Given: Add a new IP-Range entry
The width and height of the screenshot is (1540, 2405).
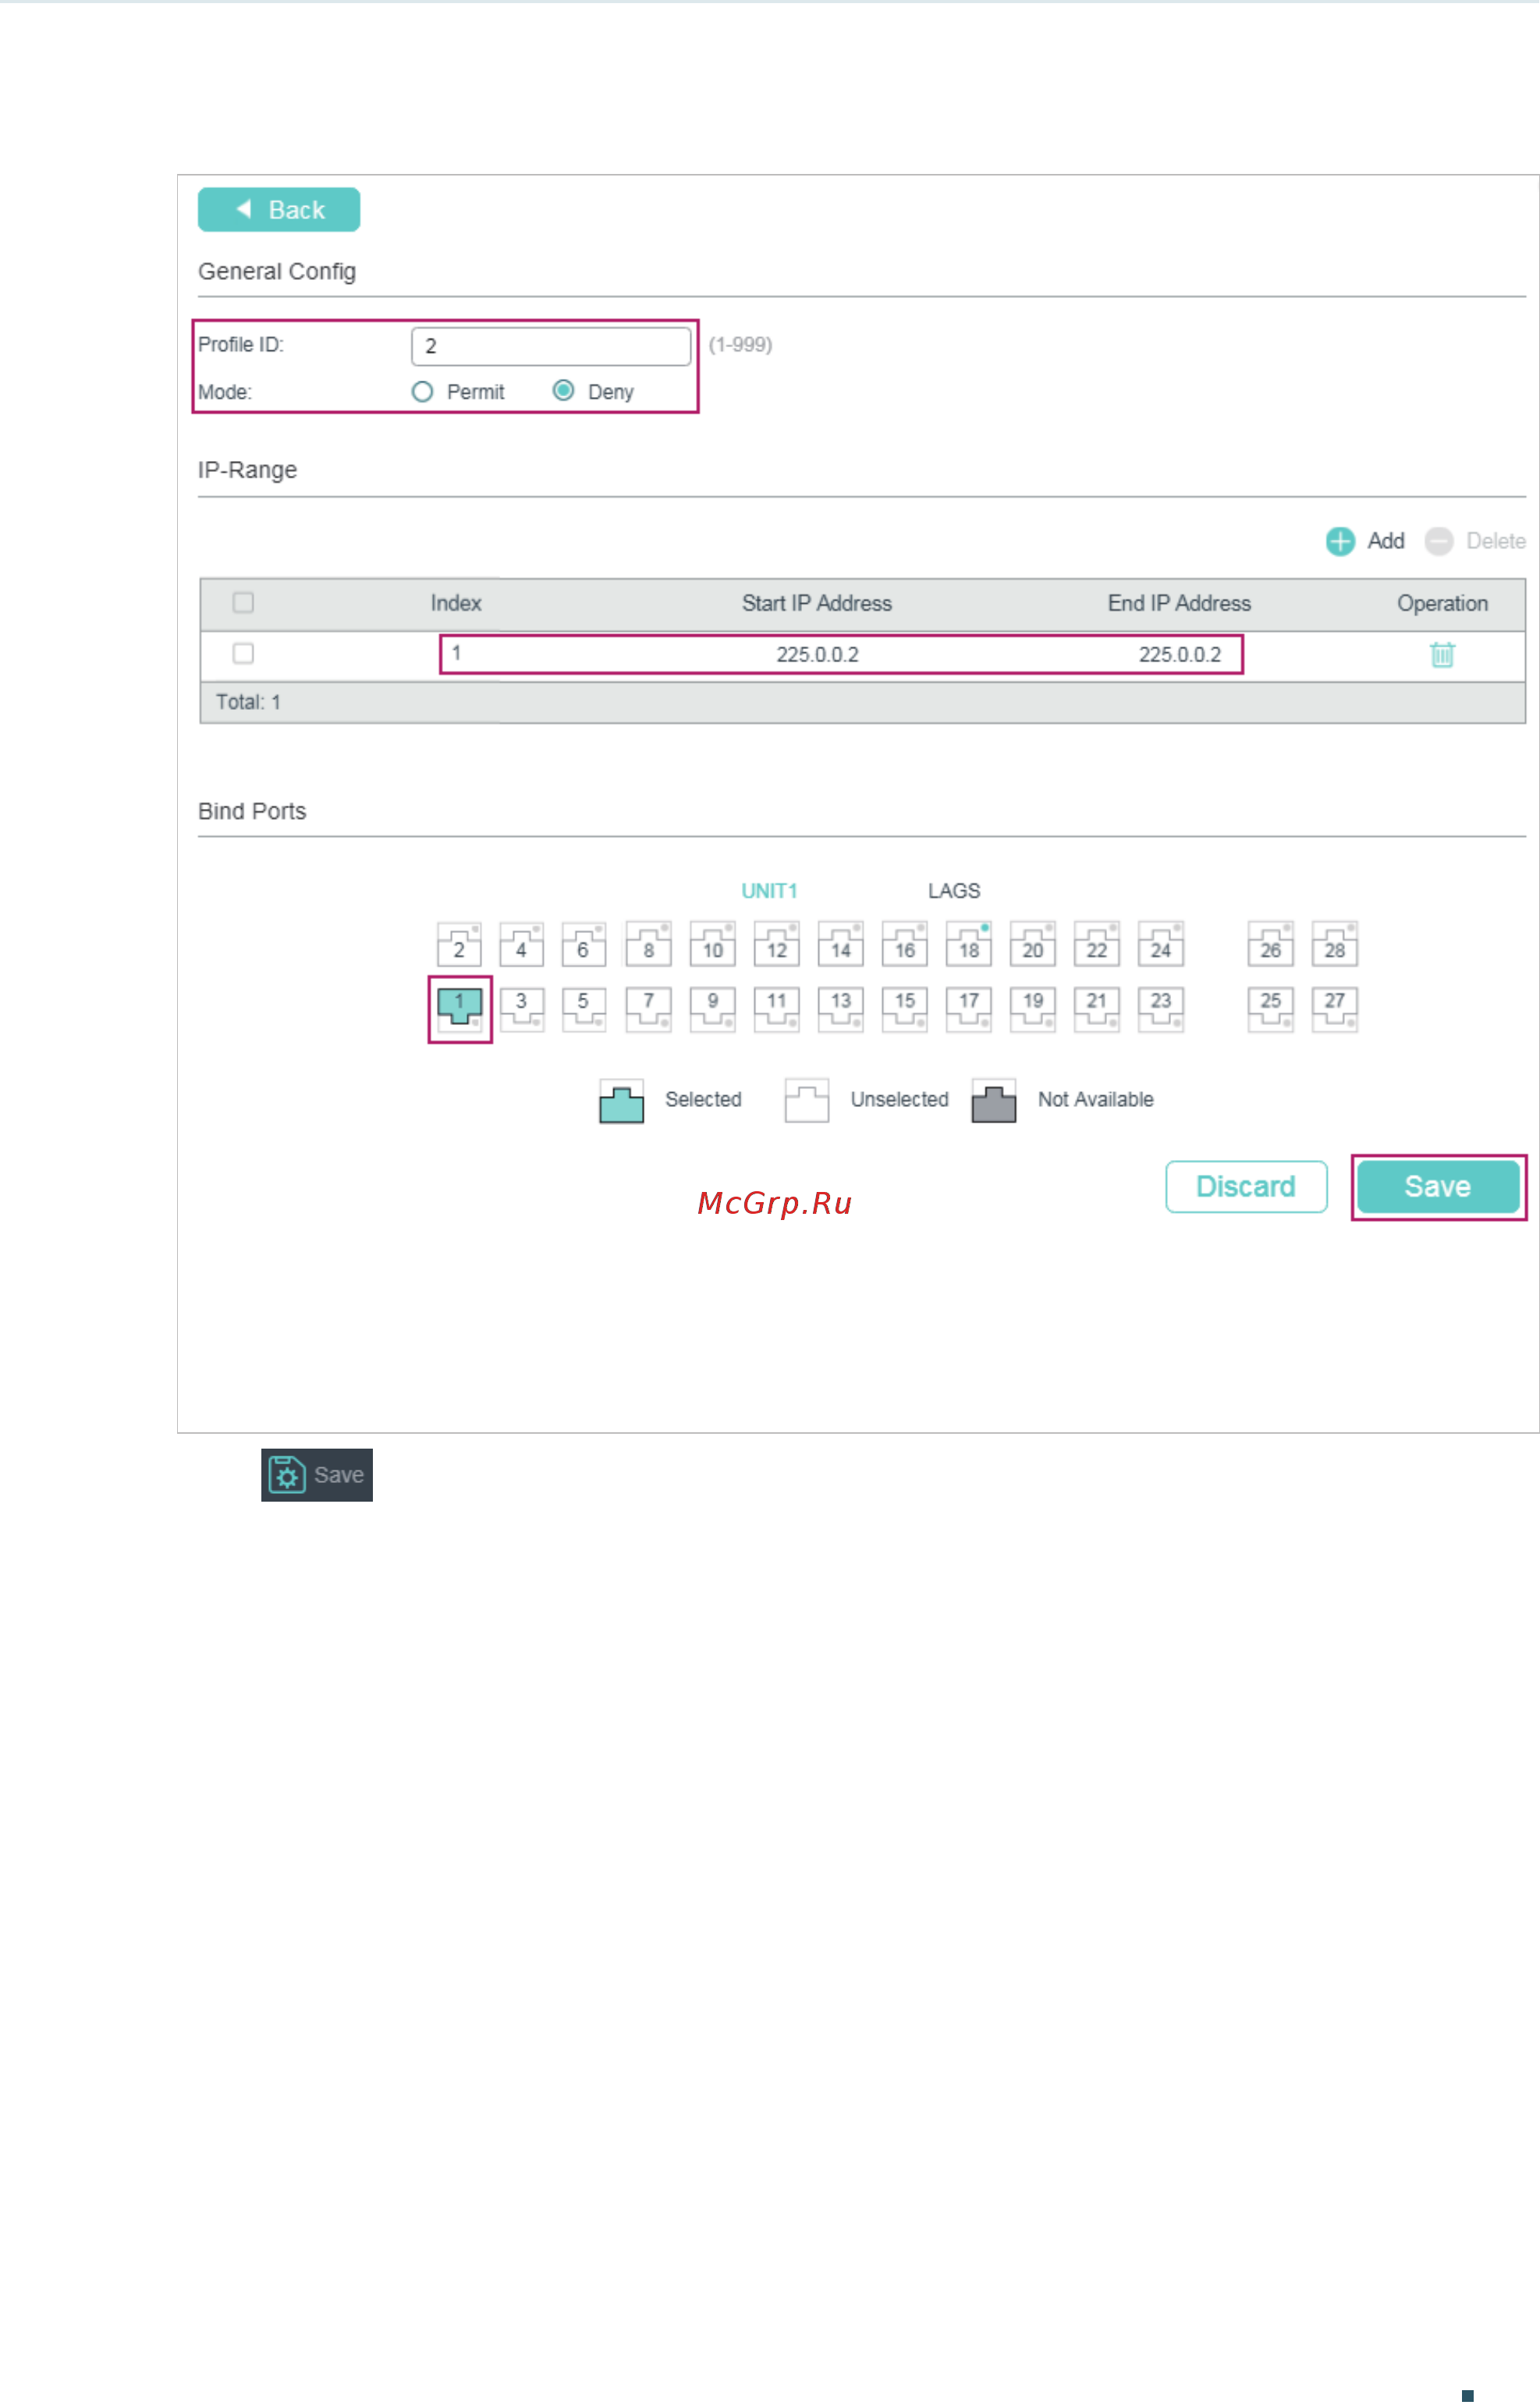Looking at the screenshot, I should tap(1365, 541).
